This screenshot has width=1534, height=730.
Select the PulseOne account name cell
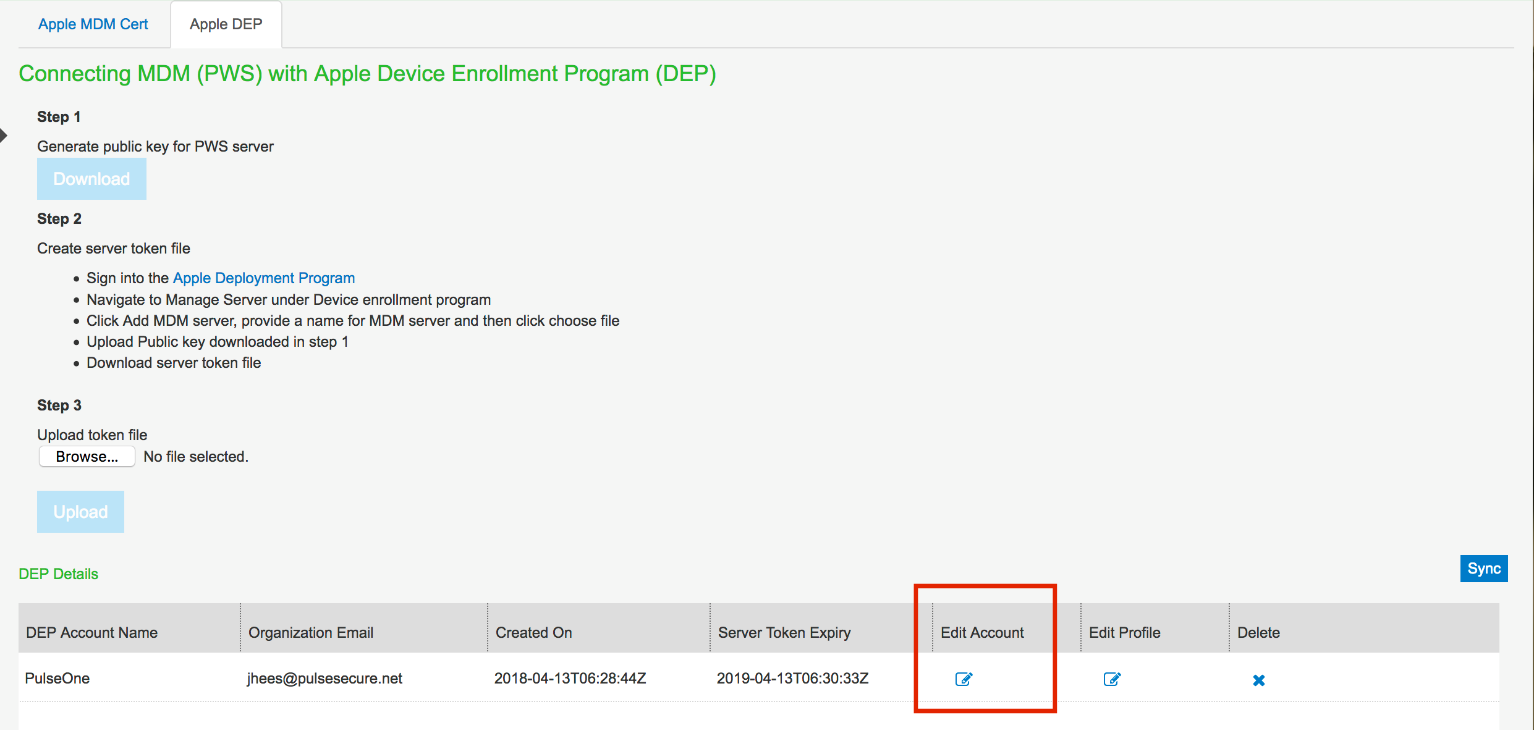coord(57,678)
